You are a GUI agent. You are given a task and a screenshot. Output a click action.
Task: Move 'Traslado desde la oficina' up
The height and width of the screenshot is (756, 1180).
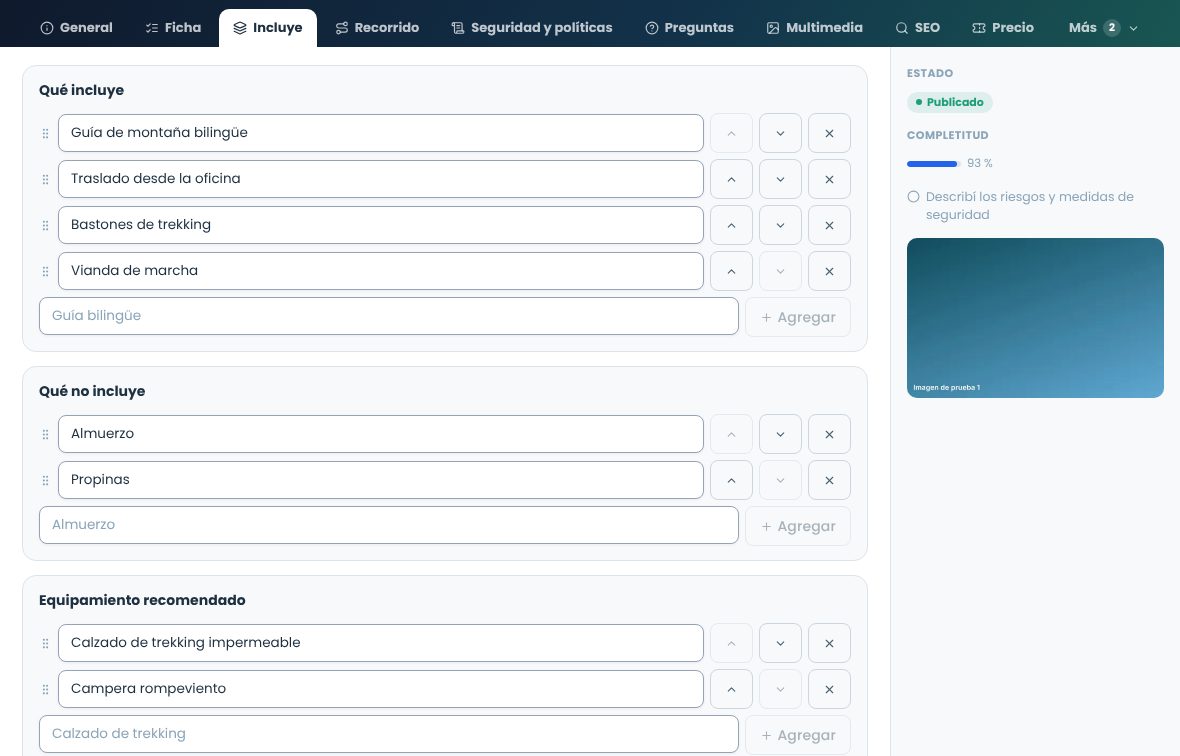pyautogui.click(x=731, y=179)
